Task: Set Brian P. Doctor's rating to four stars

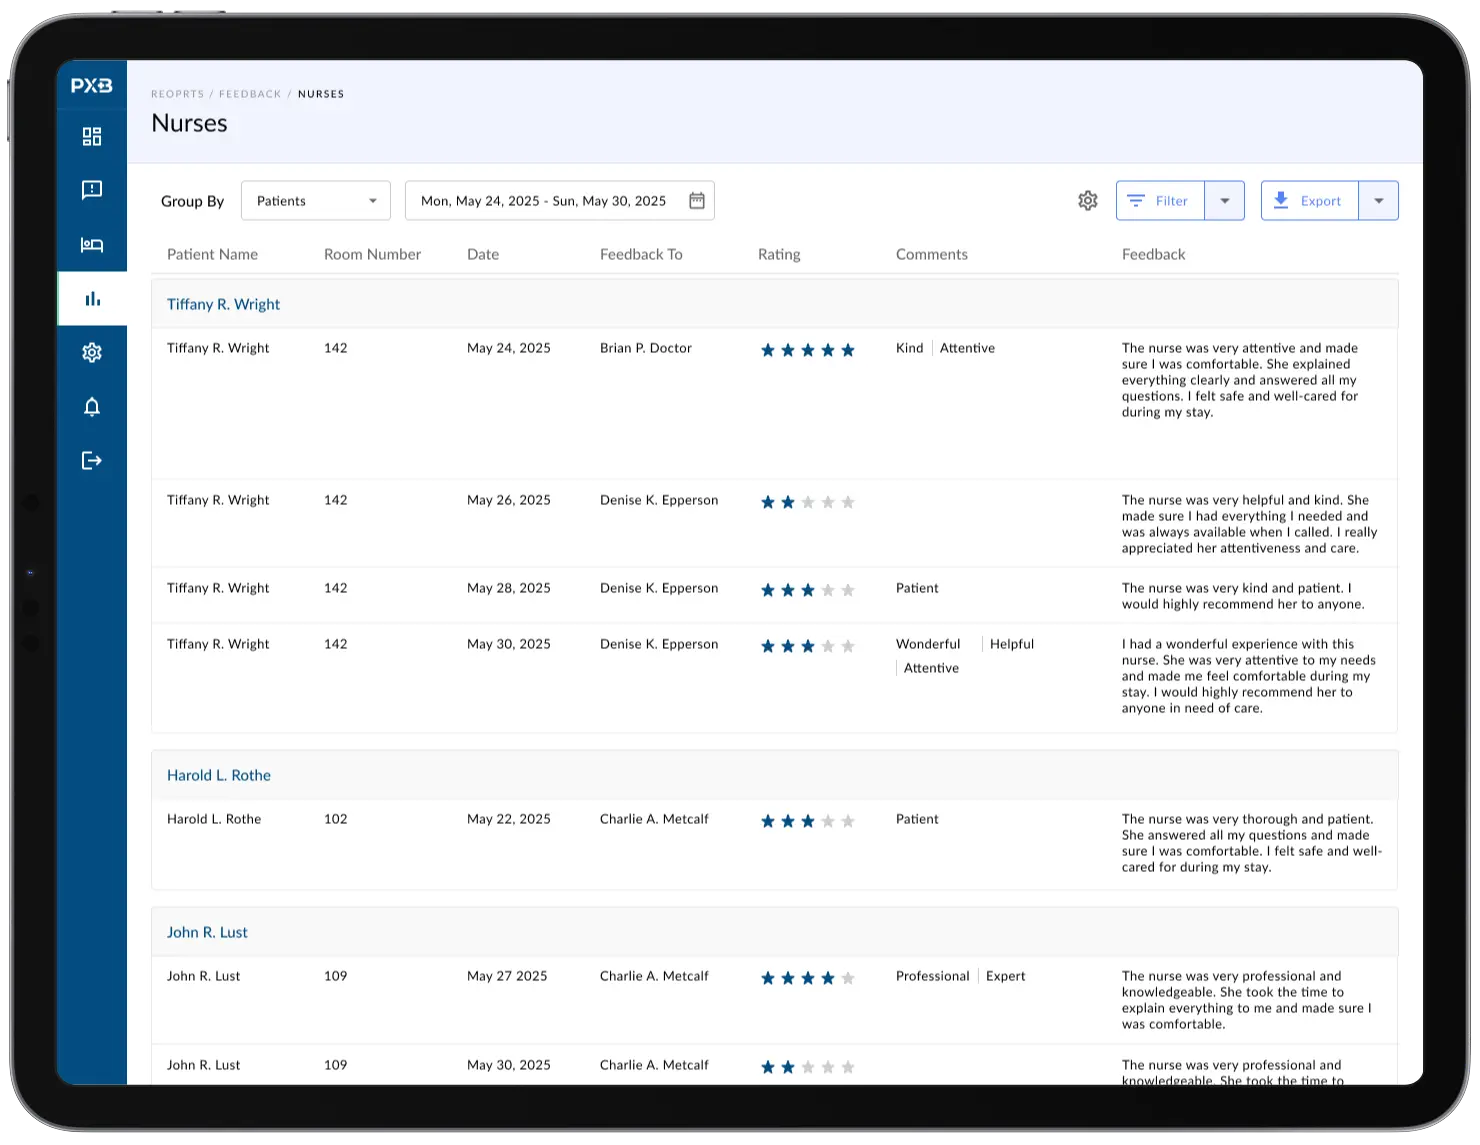Action: (828, 350)
